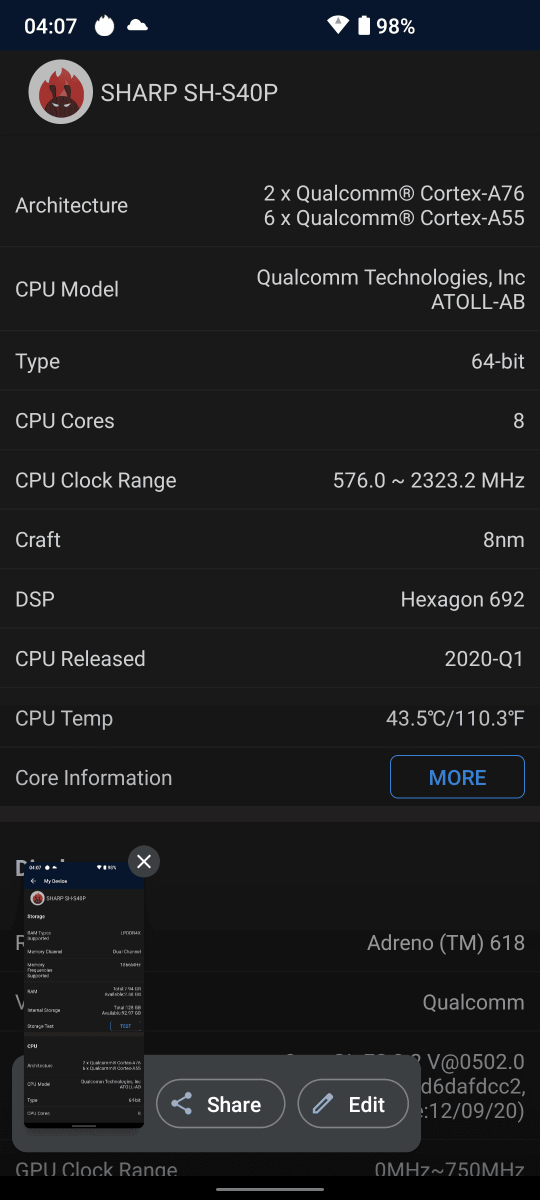This screenshot has width=540, height=1200.
Task: Select the Architecture row
Action: 270,205
